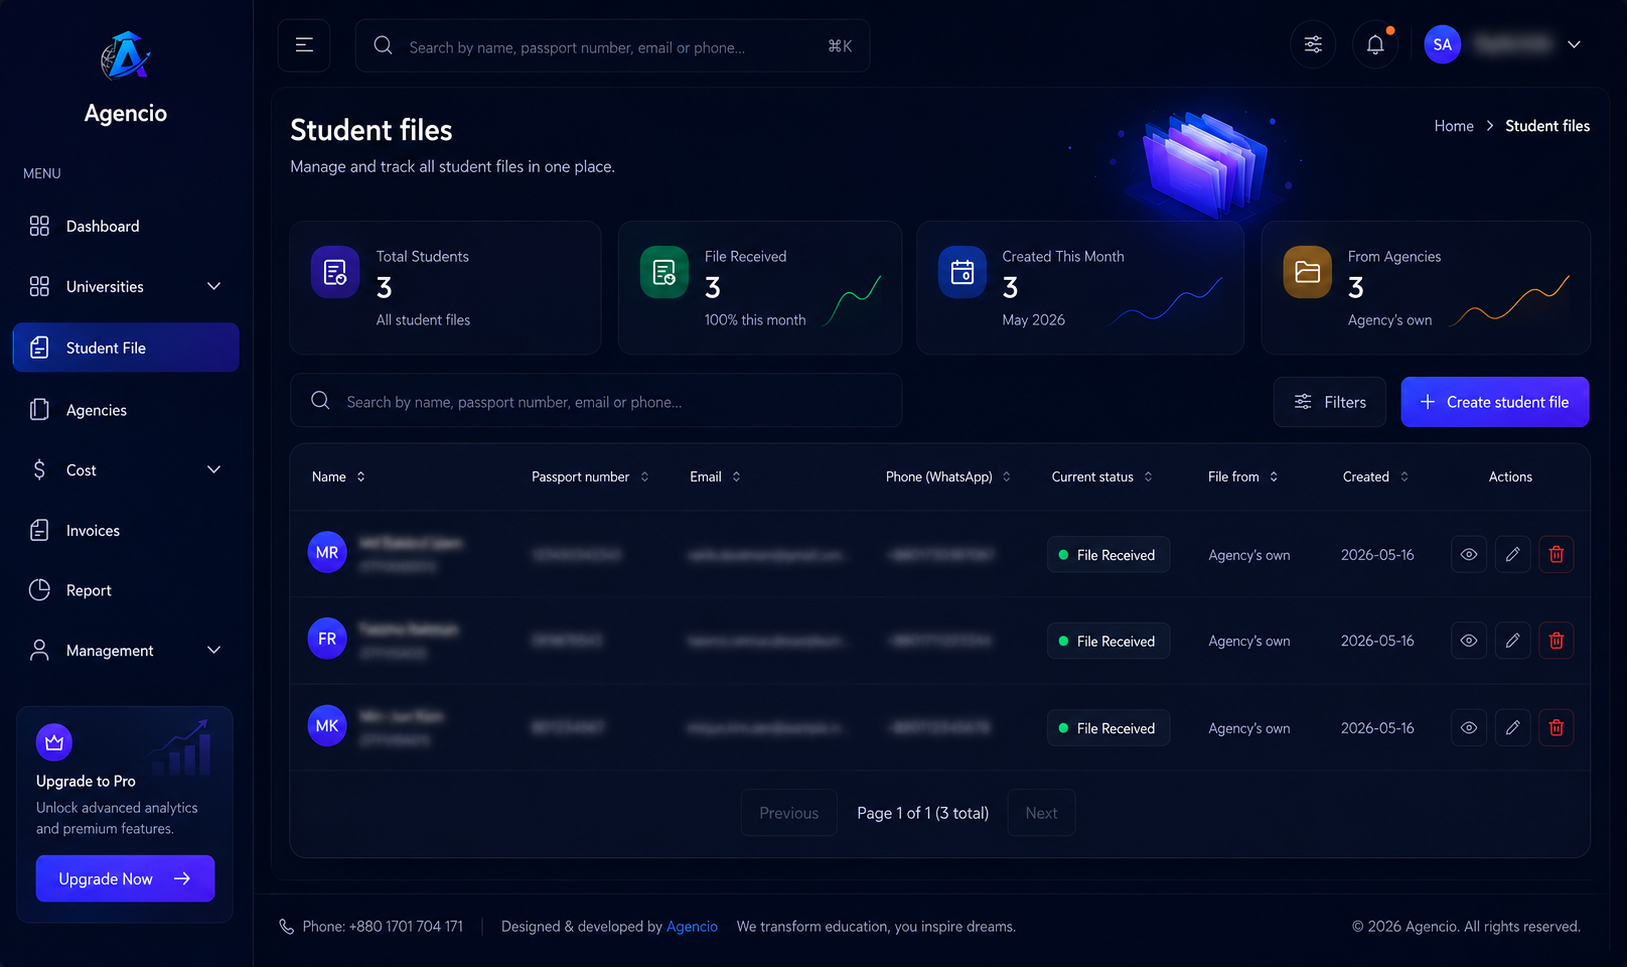Click the phone icon in footer

coord(286,927)
